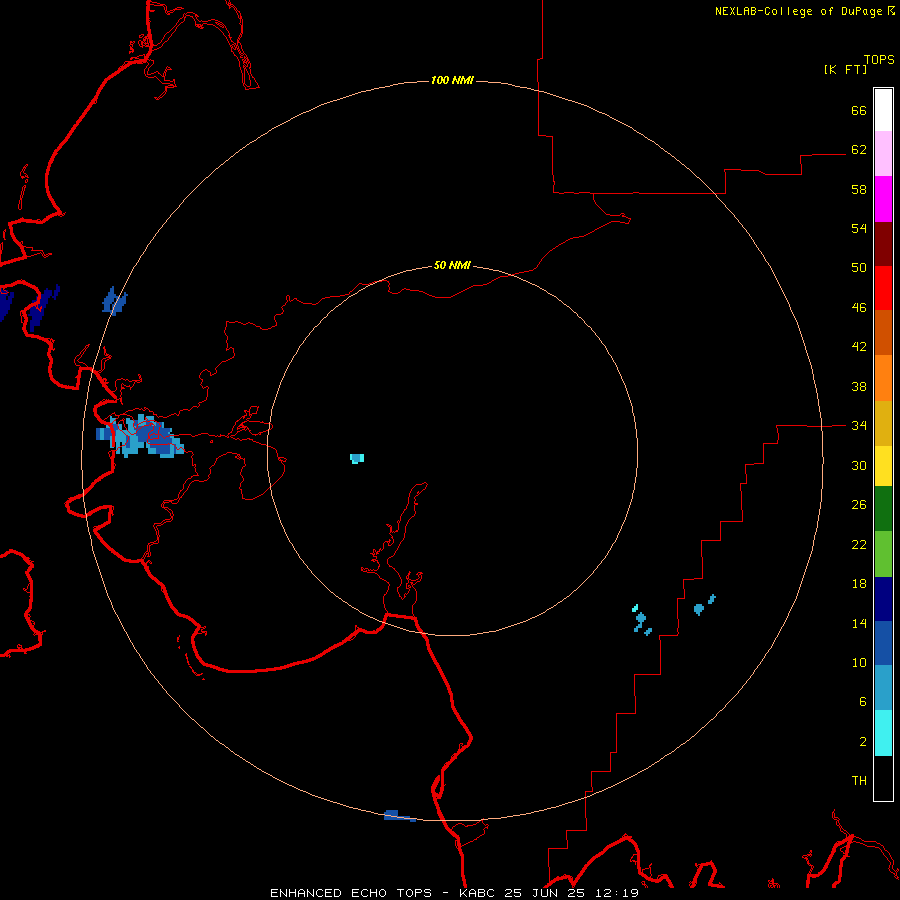
Task: Click the "TOPS" legend heading
Action: tap(879, 59)
